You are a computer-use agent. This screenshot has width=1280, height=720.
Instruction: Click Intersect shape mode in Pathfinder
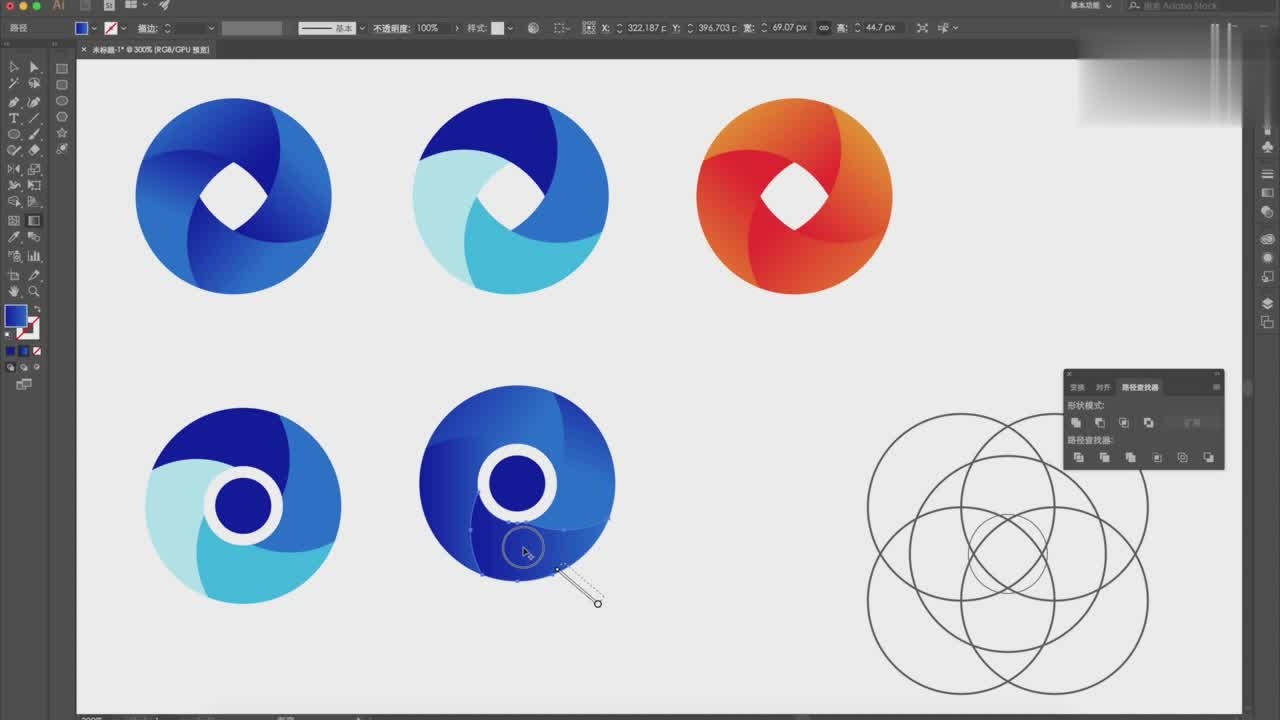1124,423
